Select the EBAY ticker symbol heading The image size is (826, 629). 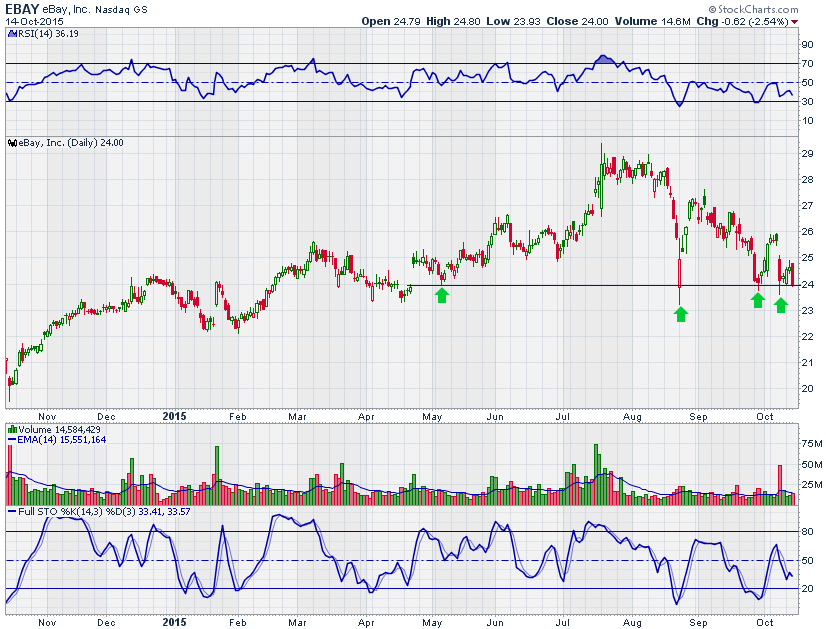(x=22, y=8)
